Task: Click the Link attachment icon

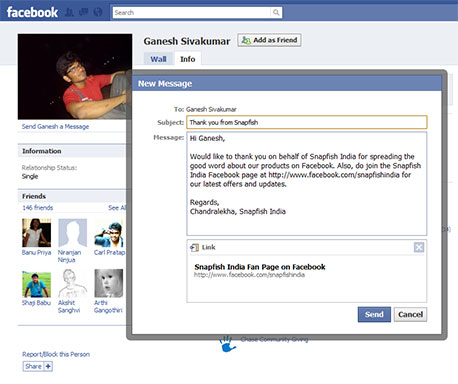Action: point(194,247)
